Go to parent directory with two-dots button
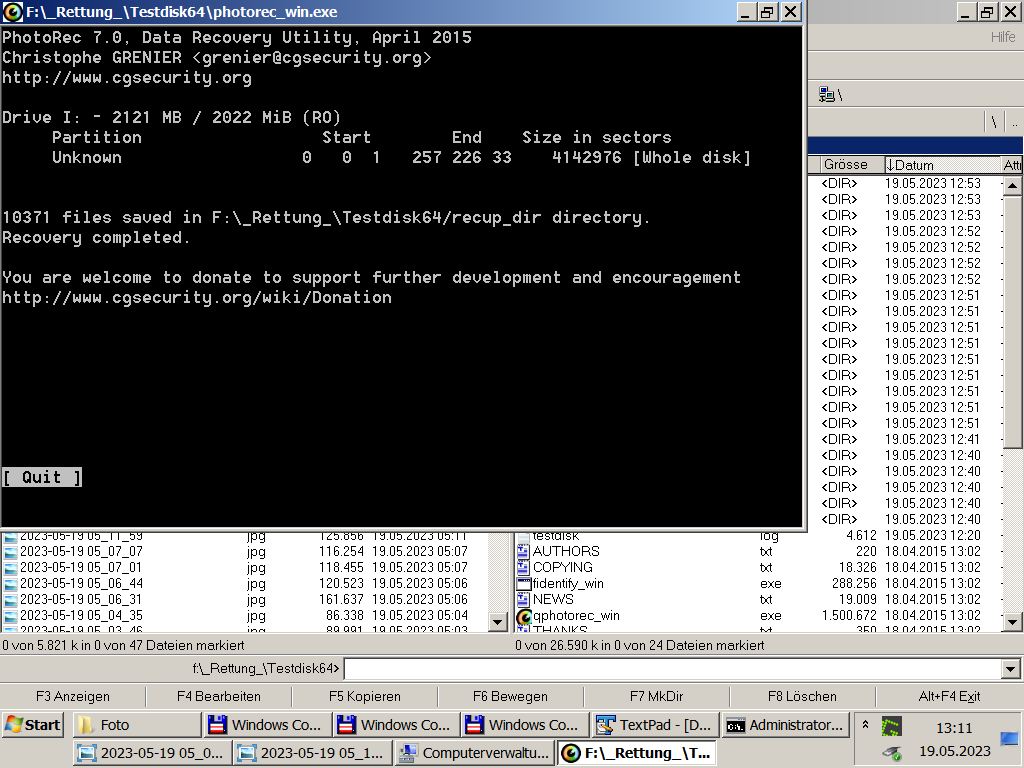This screenshot has height=768, width=1024. pos(1014,122)
